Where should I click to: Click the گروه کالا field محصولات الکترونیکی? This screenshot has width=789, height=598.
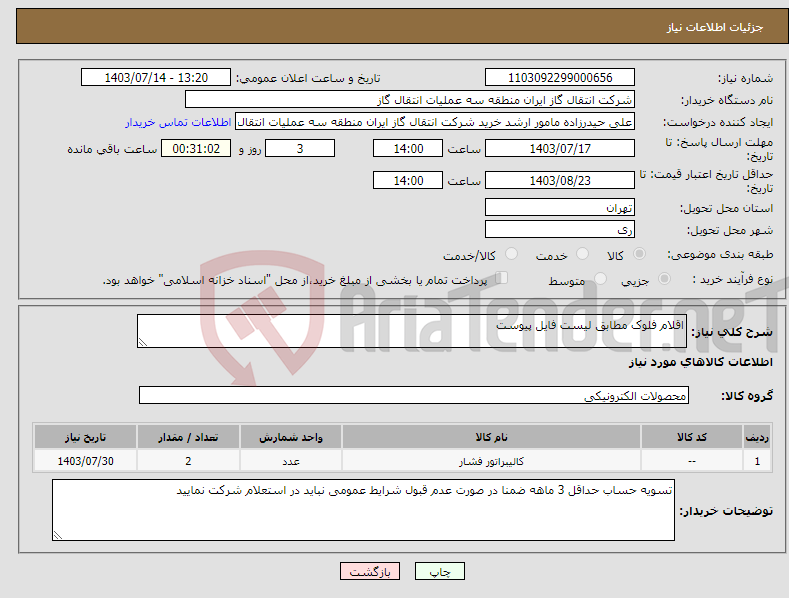tap(414, 396)
